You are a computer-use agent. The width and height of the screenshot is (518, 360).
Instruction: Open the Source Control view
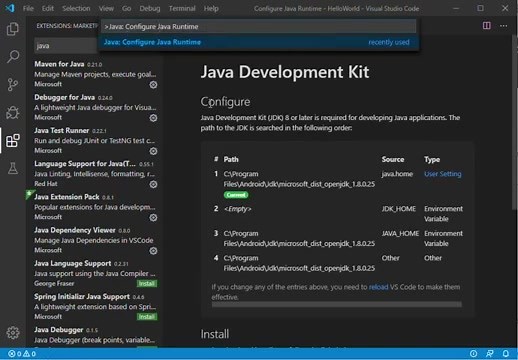click(13, 85)
